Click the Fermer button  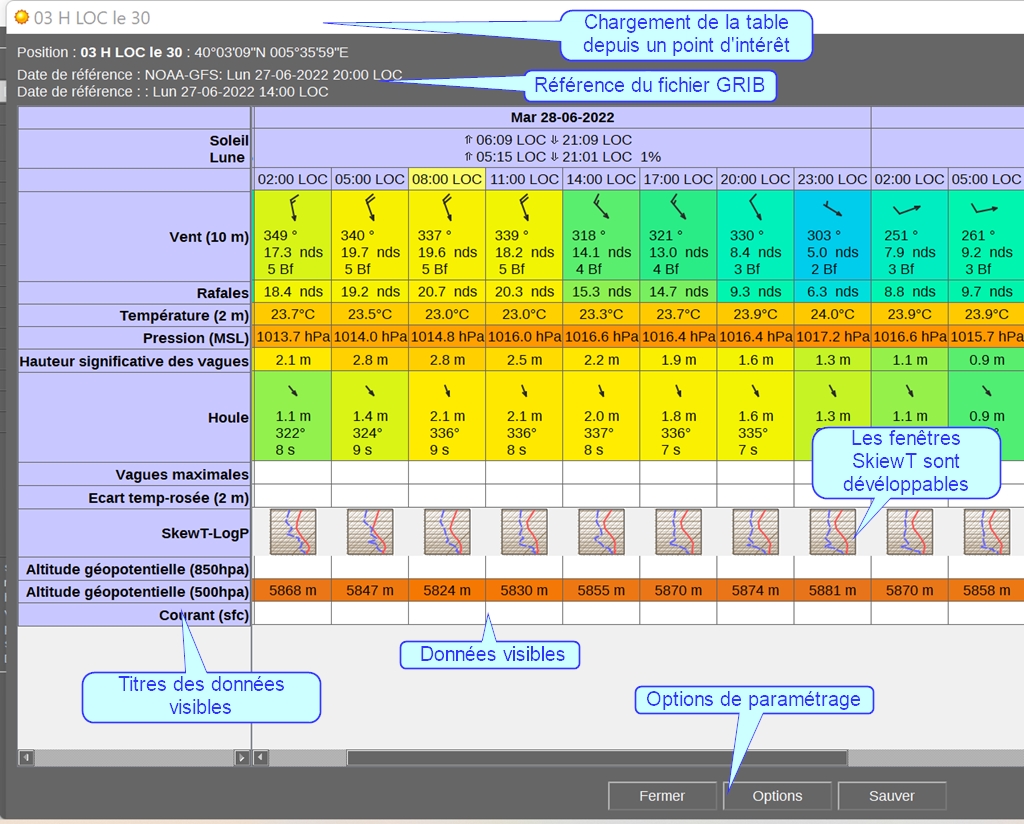point(662,796)
